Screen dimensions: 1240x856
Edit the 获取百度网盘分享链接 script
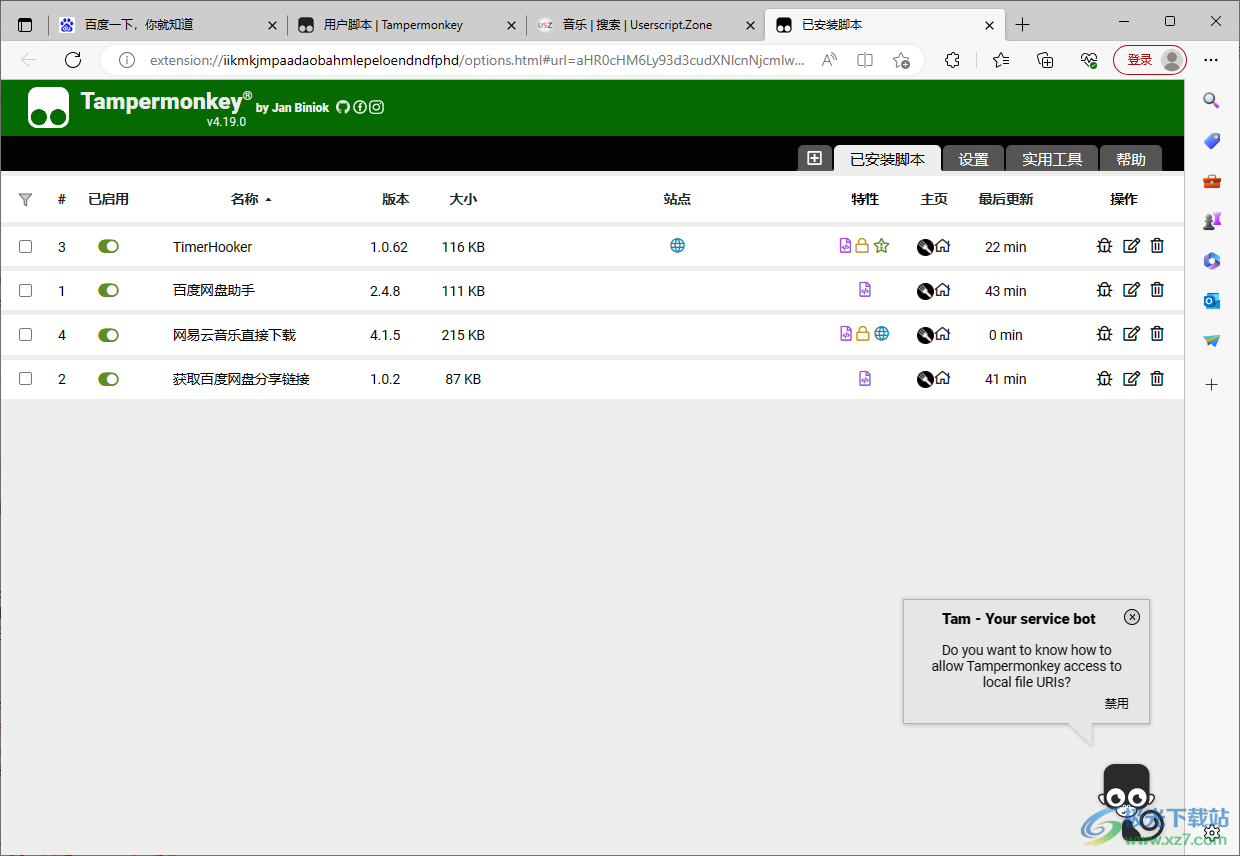point(1131,378)
